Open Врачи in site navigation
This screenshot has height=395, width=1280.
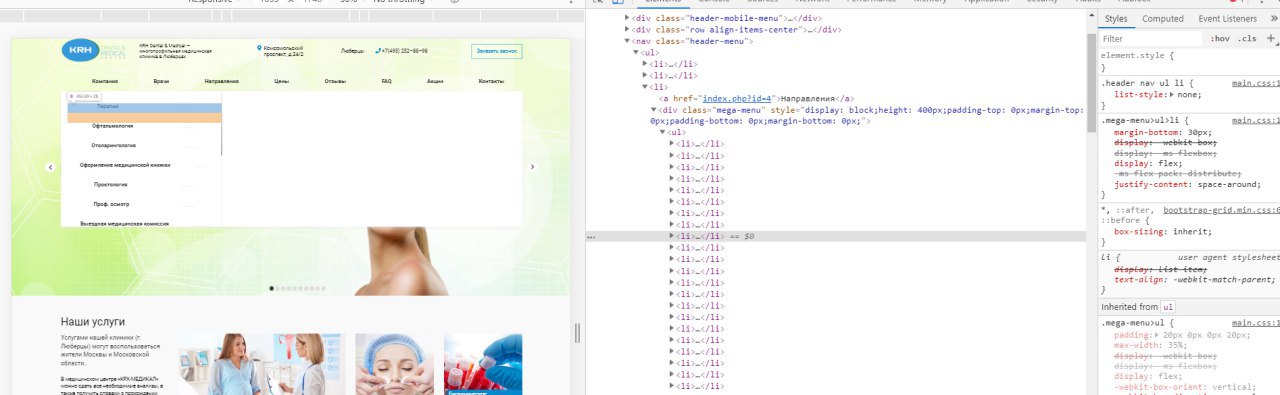pos(161,80)
